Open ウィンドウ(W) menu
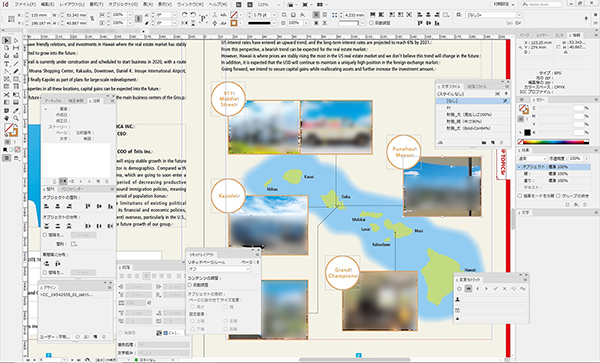600x363 pixels. click(x=191, y=4)
